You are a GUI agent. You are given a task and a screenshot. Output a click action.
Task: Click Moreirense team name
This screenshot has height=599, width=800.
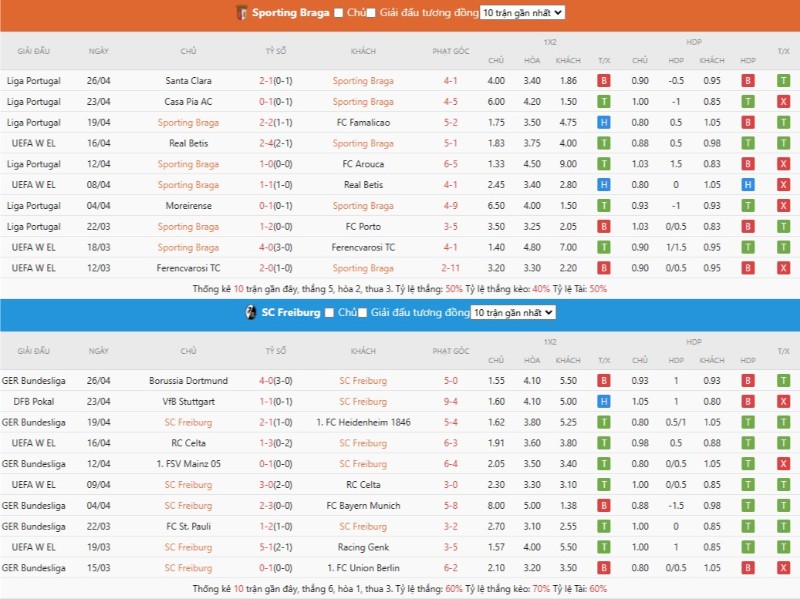(188, 206)
